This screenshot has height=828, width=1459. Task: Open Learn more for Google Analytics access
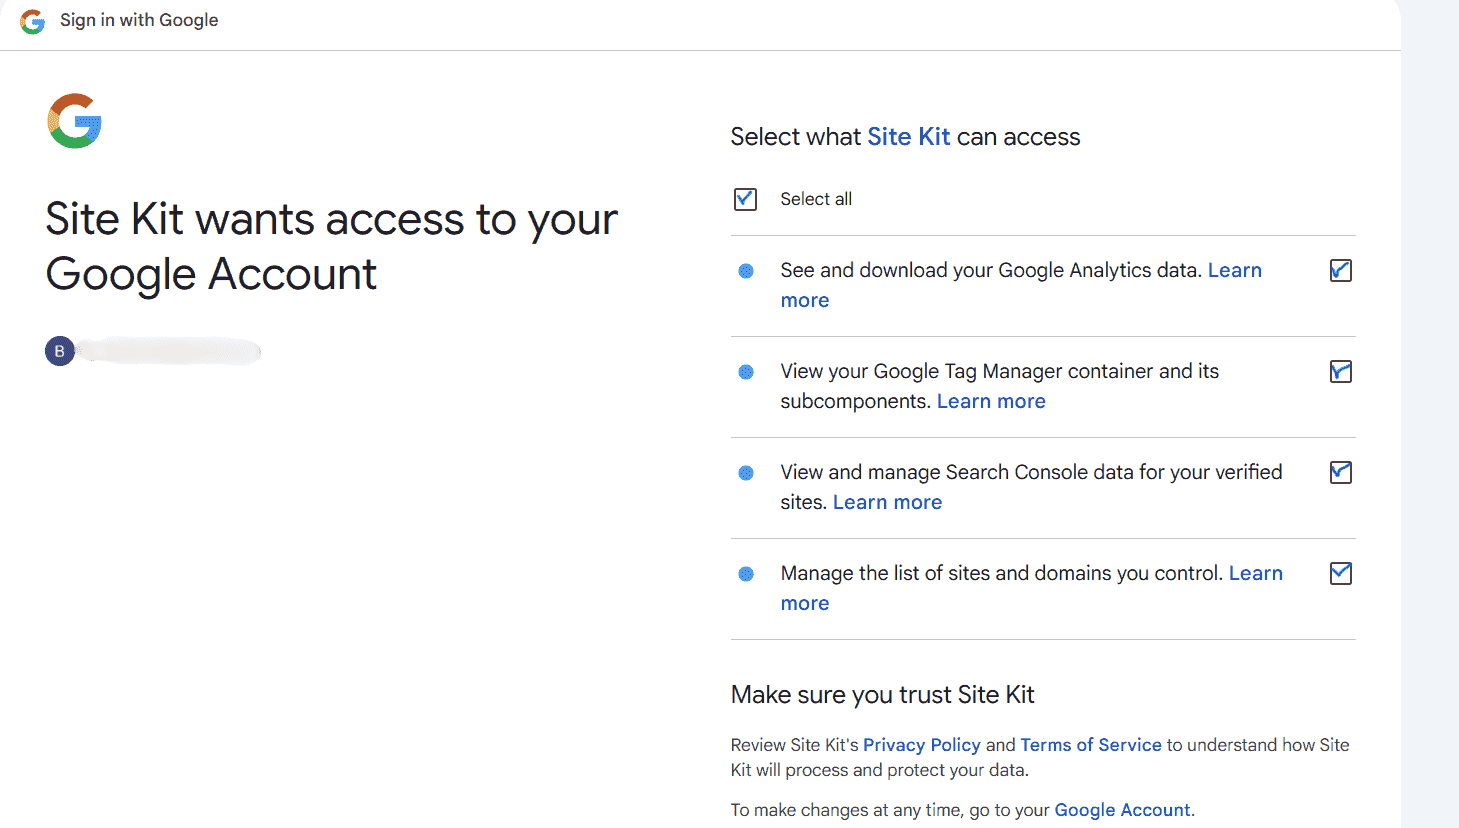point(1234,269)
